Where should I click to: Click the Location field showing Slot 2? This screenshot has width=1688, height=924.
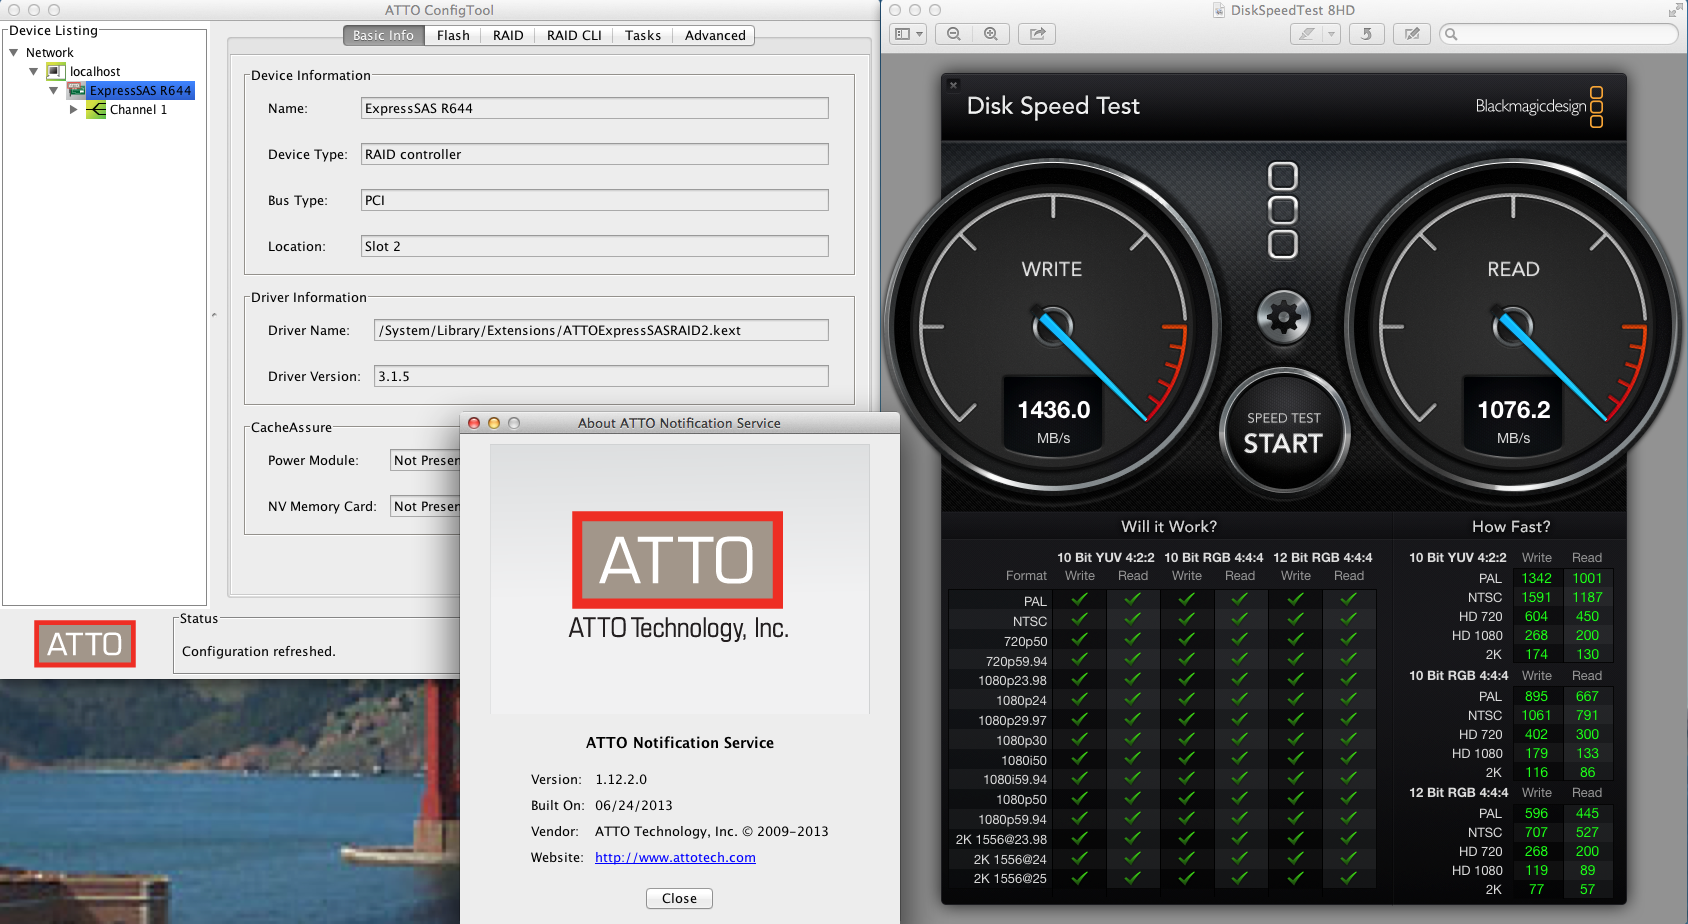coord(595,246)
